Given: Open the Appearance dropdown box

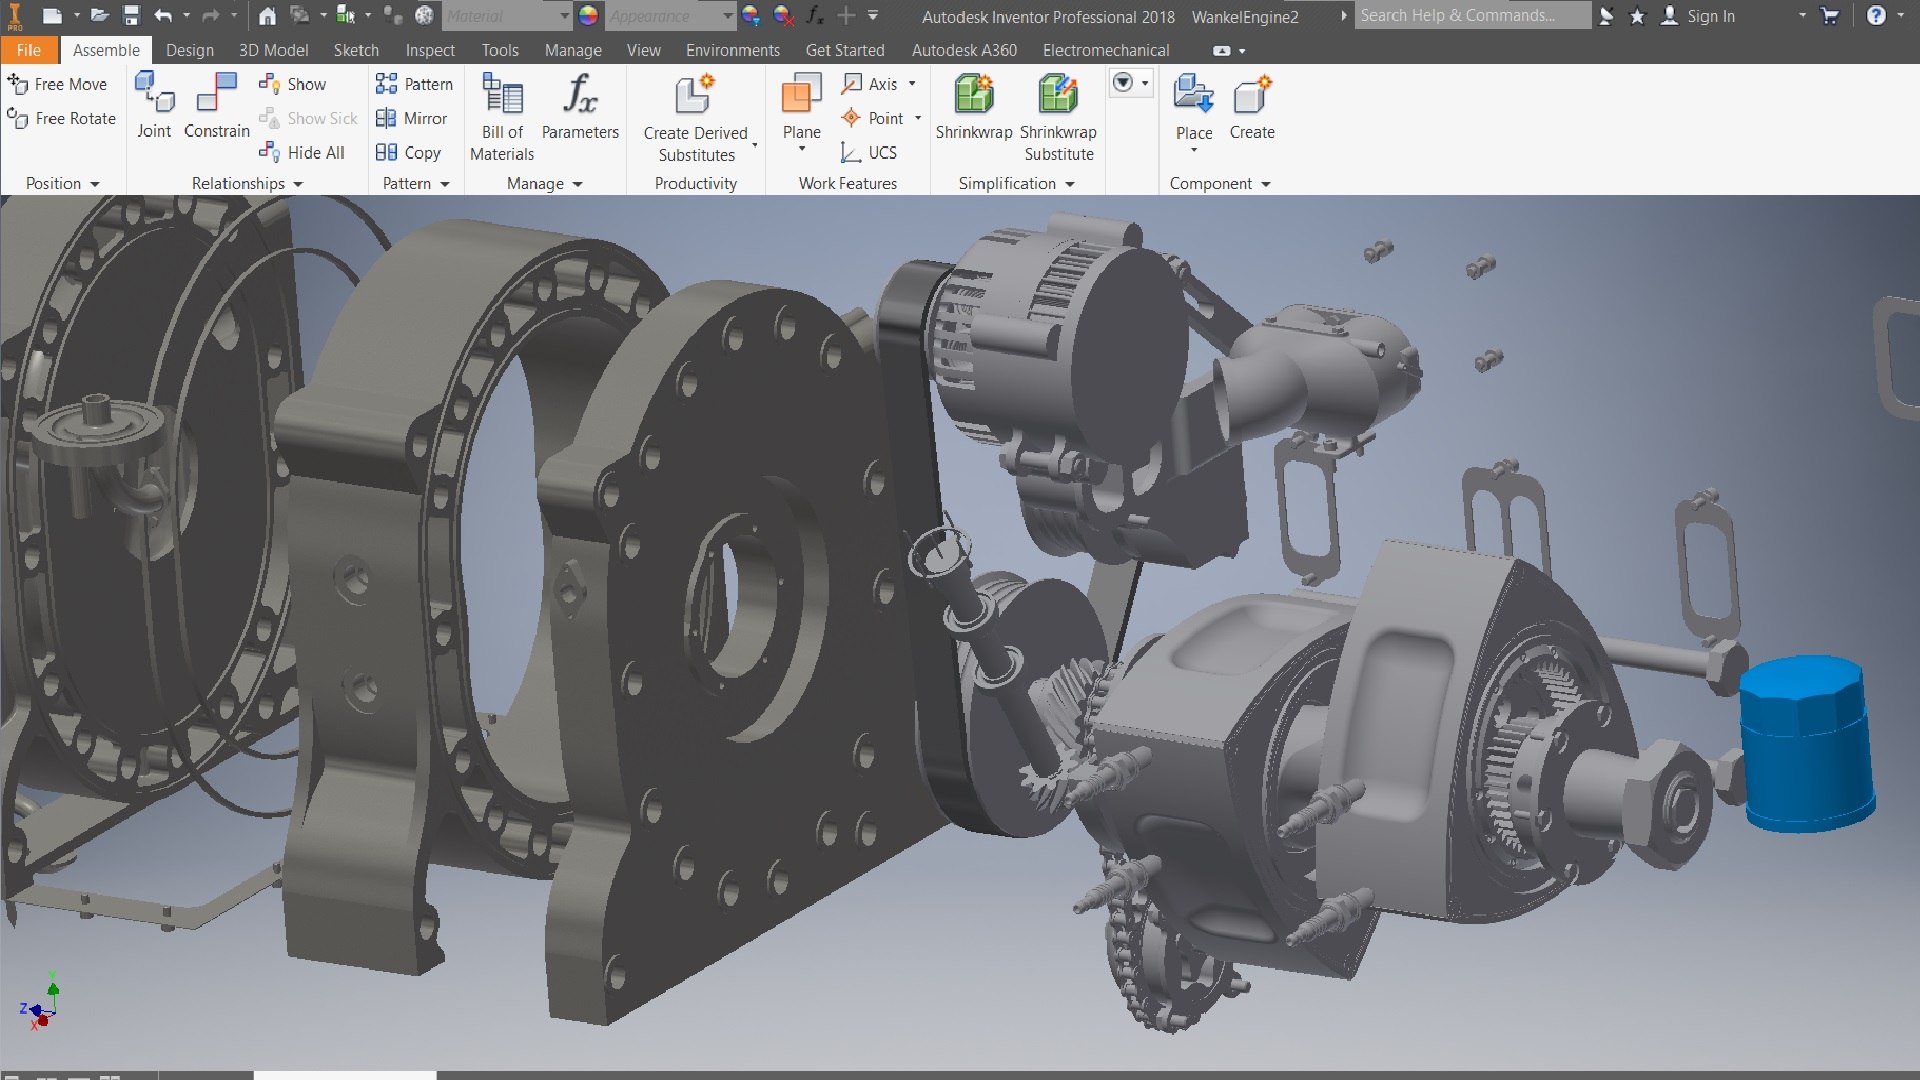Looking at the screenshot, I should click(x=670, y=15).
